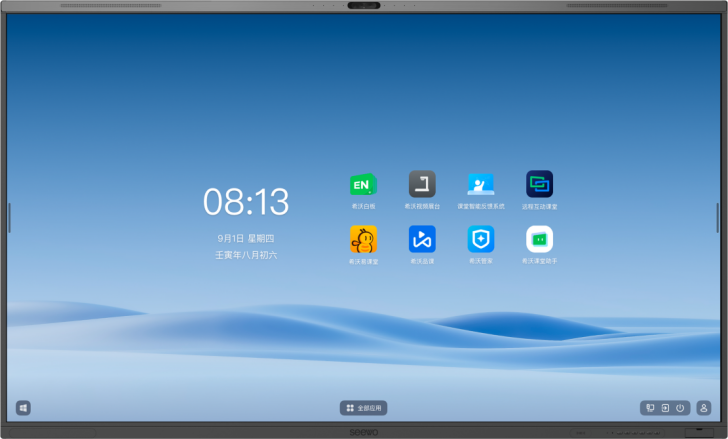Open the 希沃白板 EN whiteboard app
Screen dimensions: 728x439
tap(363, 185)
